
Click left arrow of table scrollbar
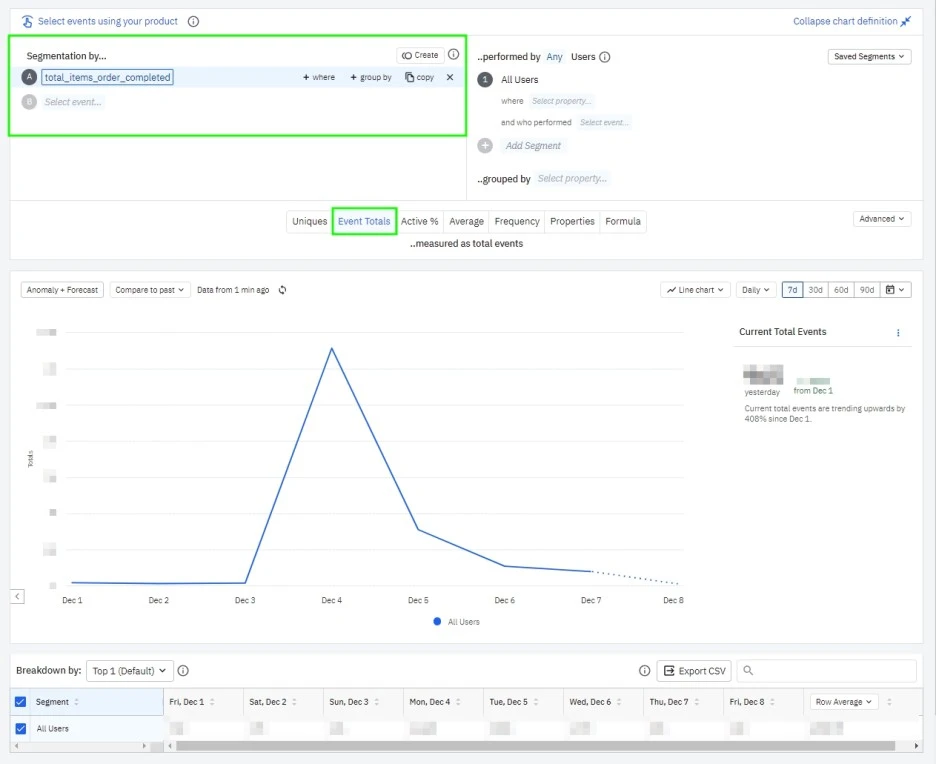[170, 745]
